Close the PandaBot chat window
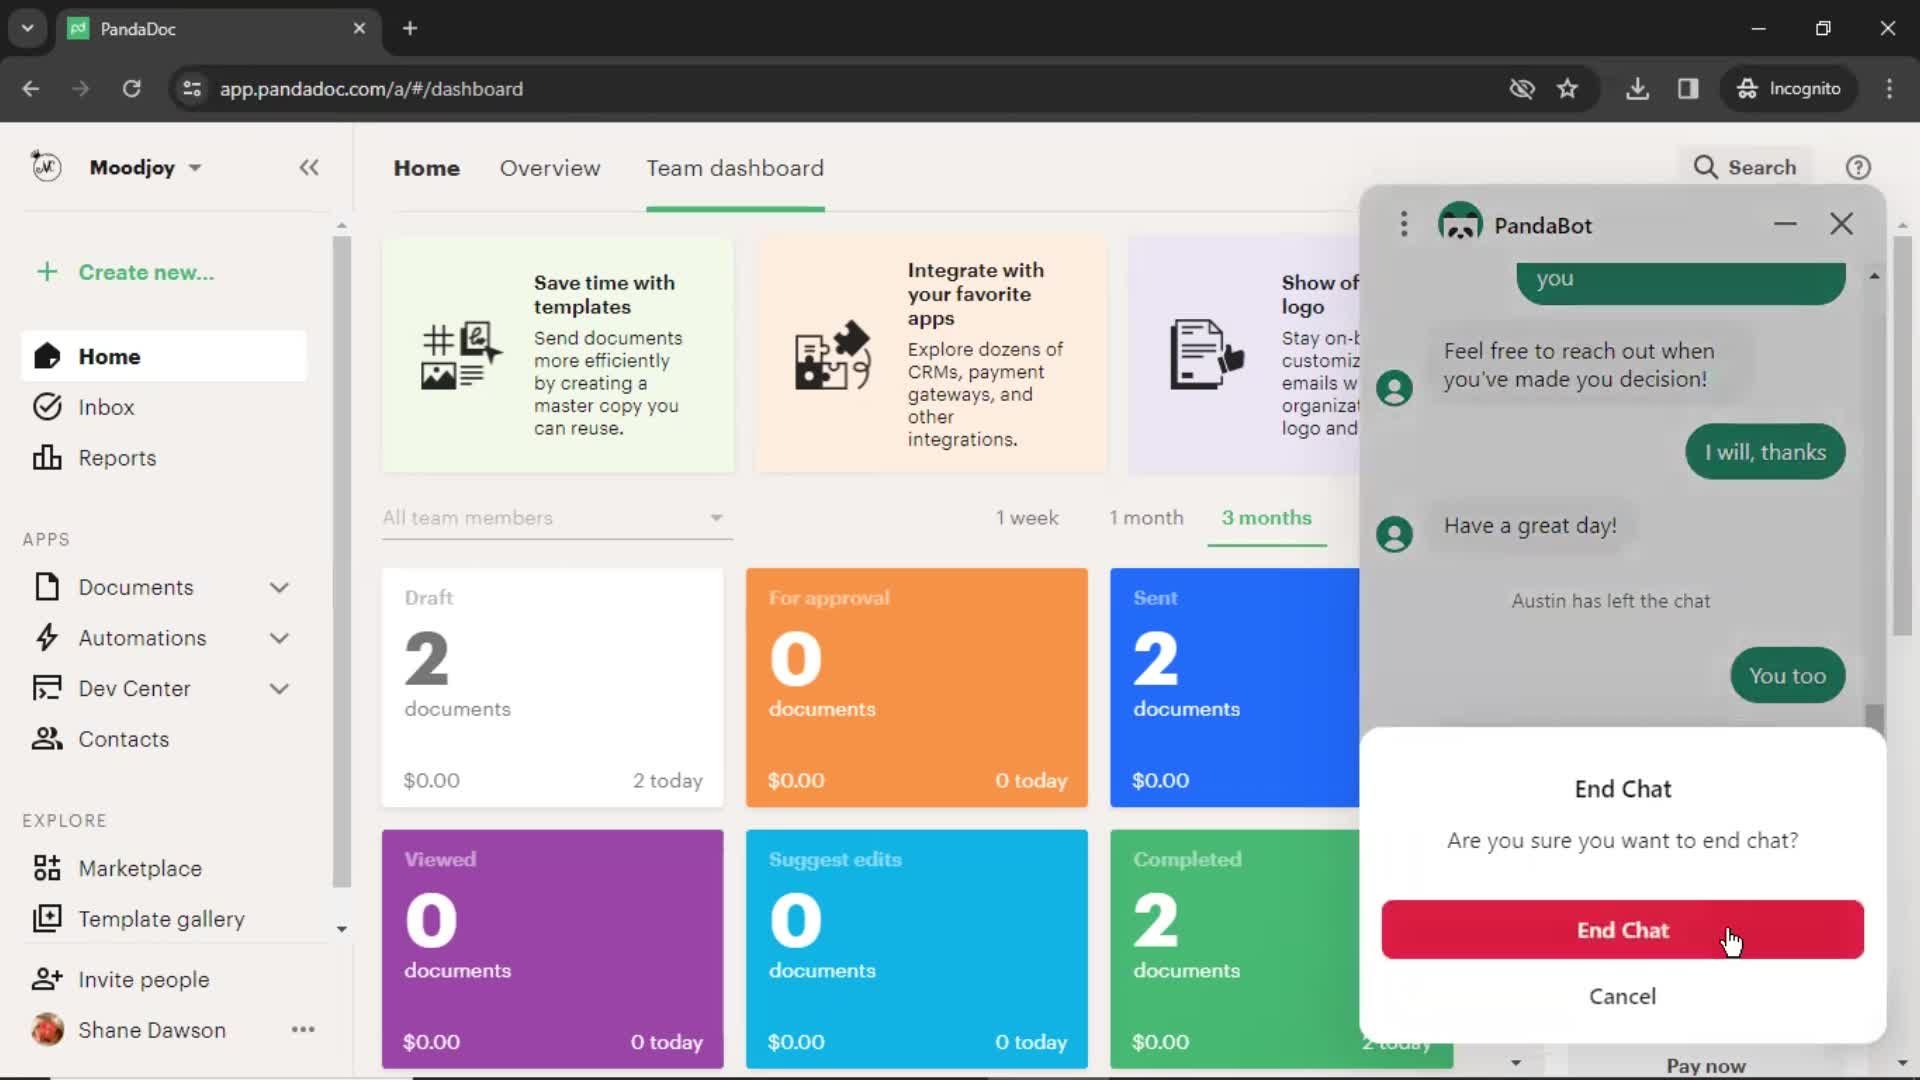1920x1080 pixels. pos(1842,224)
